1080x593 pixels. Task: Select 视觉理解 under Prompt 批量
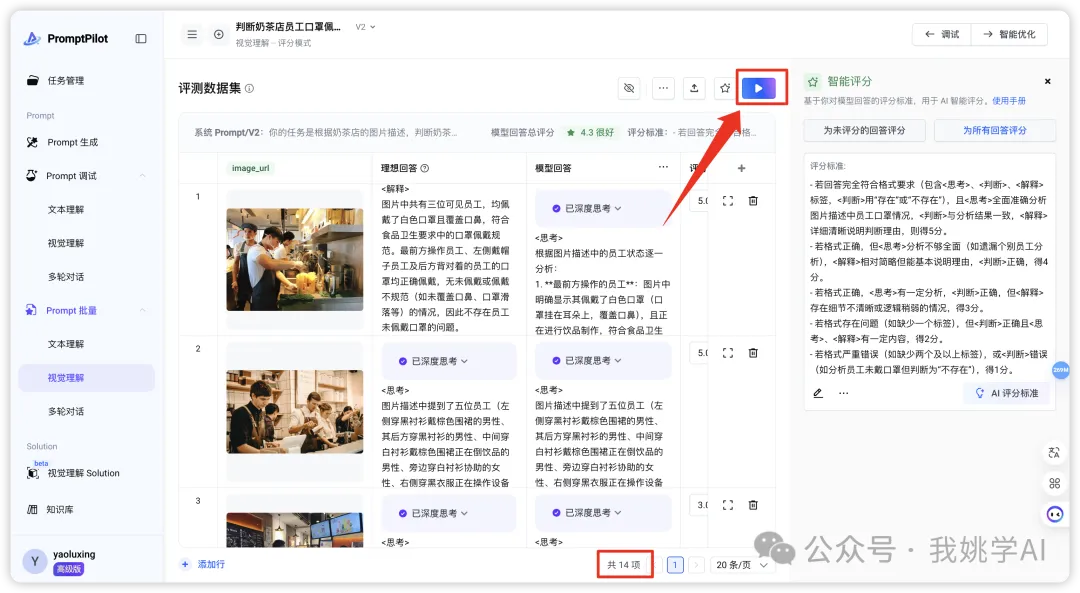tap(66, 378)
